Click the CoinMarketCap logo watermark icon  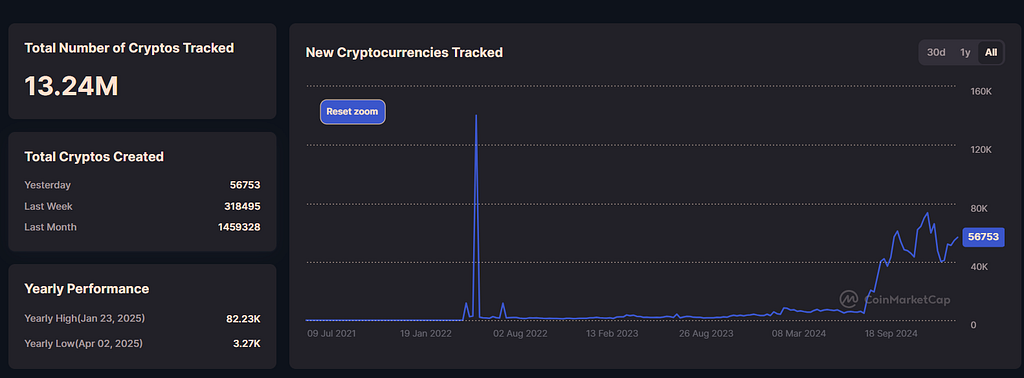[x=849, y=299]
